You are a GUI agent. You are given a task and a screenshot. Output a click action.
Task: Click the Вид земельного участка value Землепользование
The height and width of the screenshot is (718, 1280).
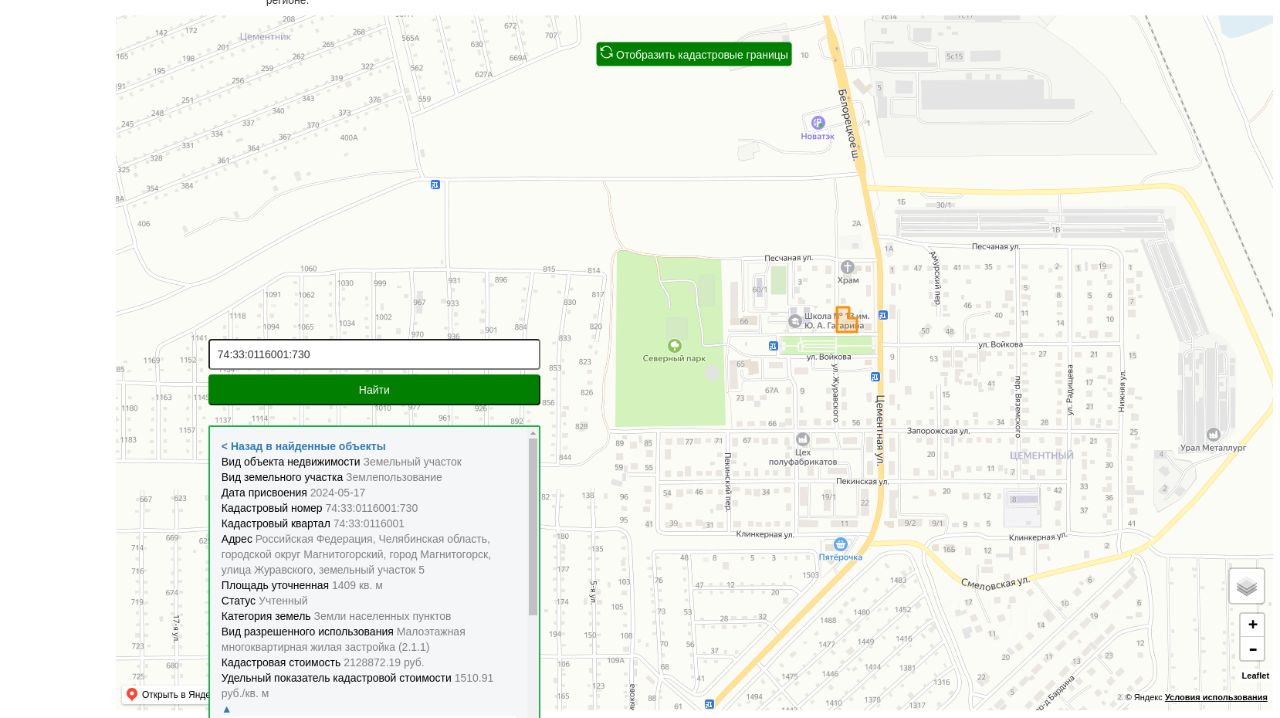point(394,477)
